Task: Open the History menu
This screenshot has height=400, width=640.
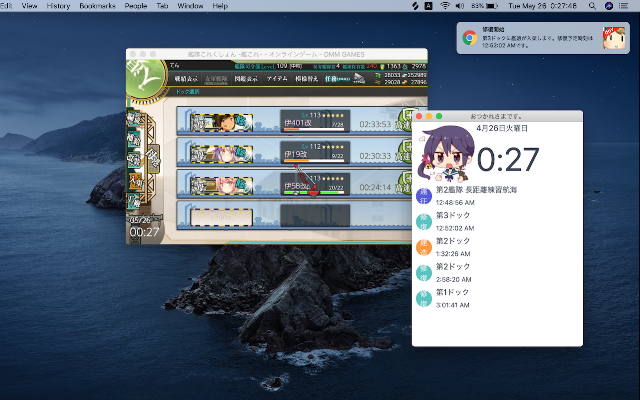Action: click(x=58, y=6)
